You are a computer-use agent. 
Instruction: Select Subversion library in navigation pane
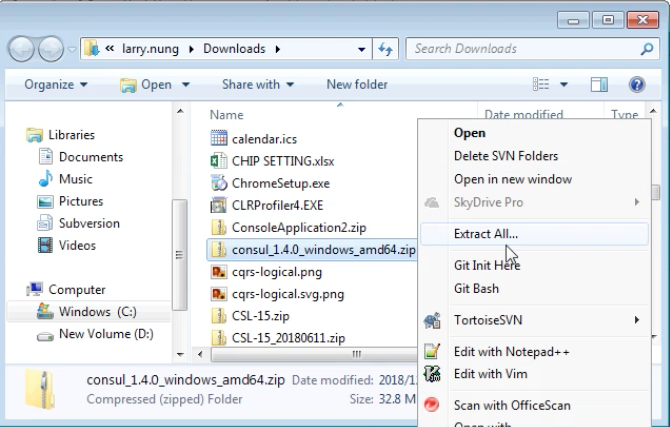click(x=79, y=224)
